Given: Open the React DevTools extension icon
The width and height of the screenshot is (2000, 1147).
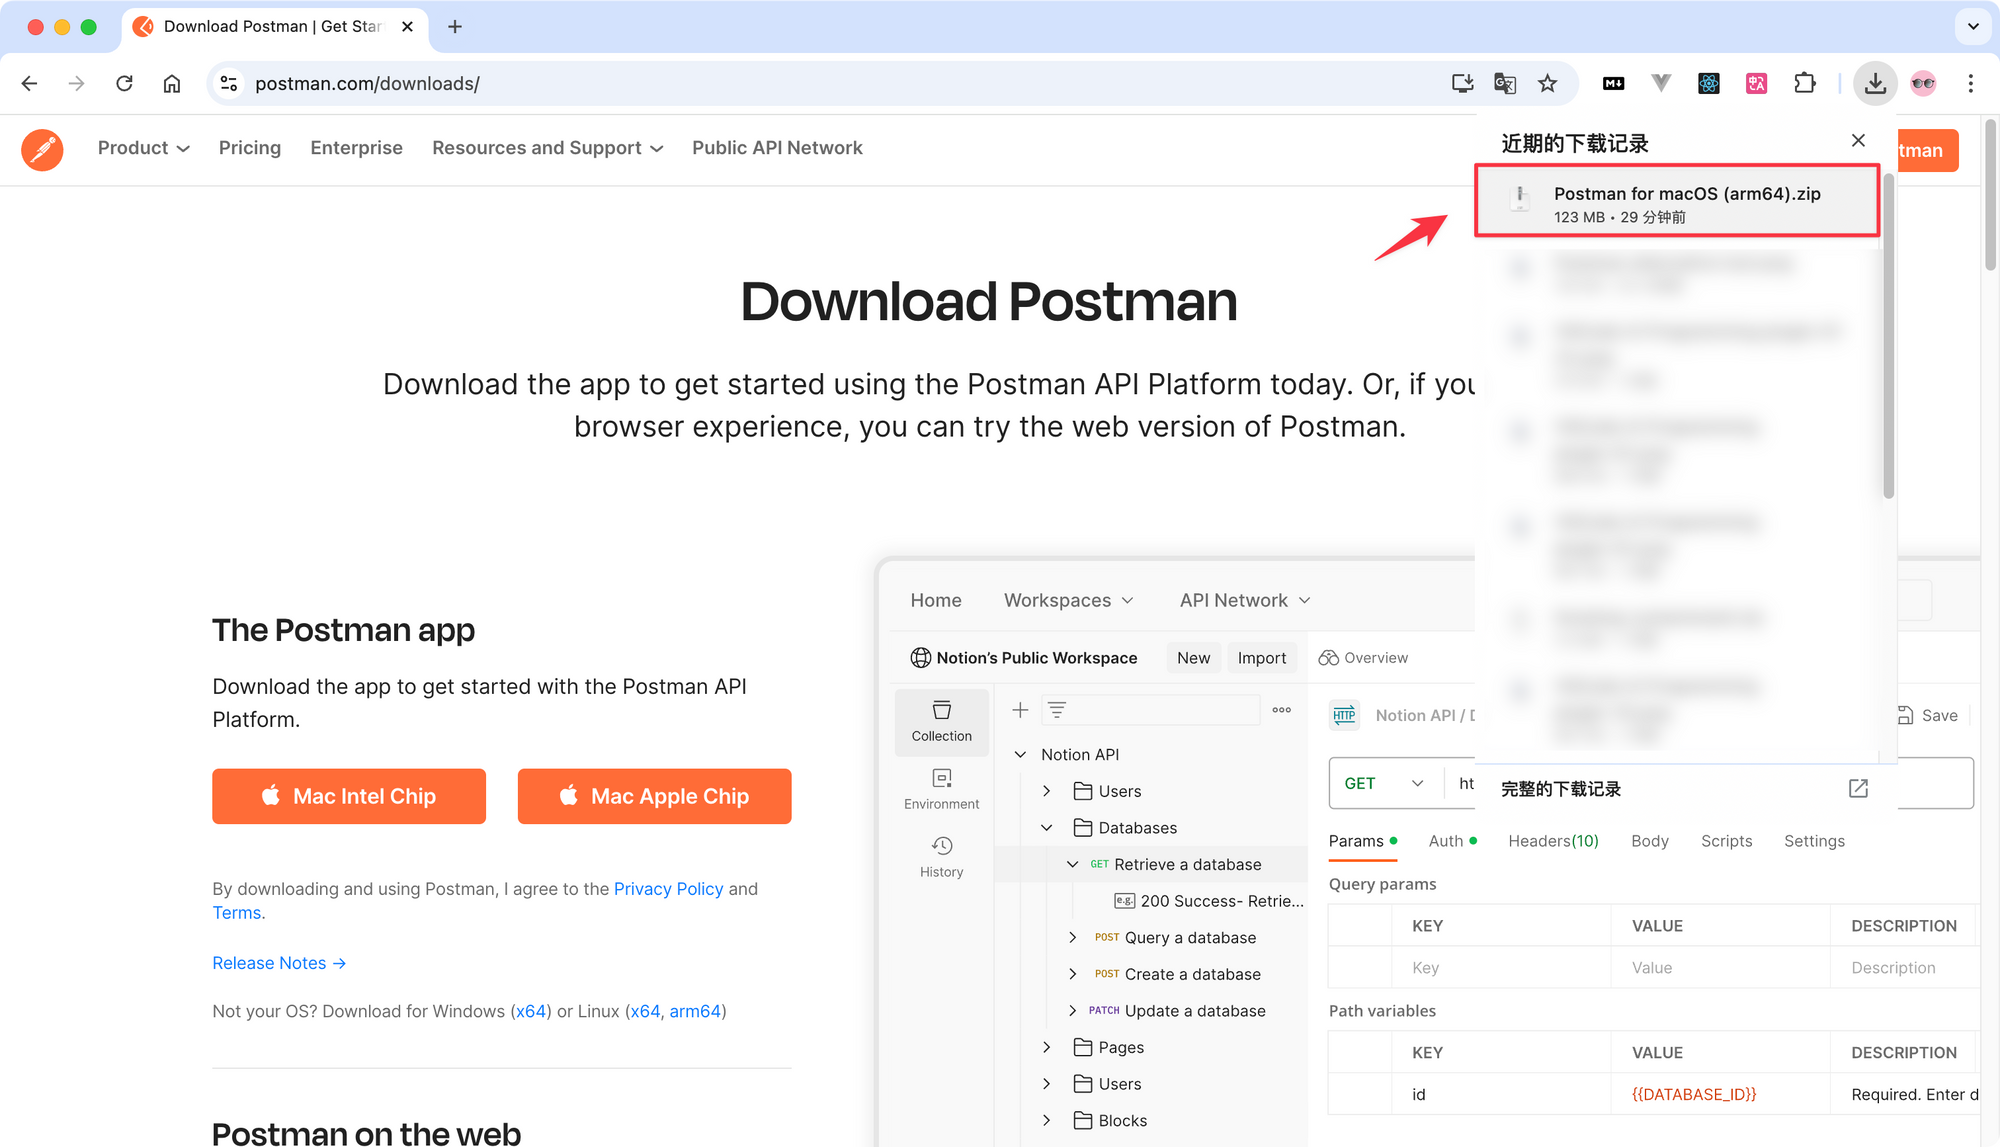Looking at the screenshot, I should [1708, 83].
